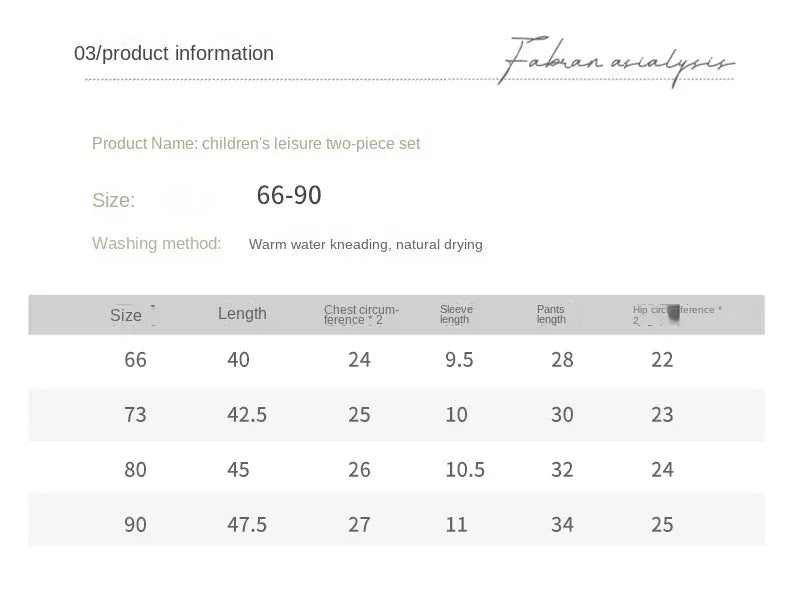790x591 pixels.
Task: Click the 42.5 length value
Action: pos(247,415)
